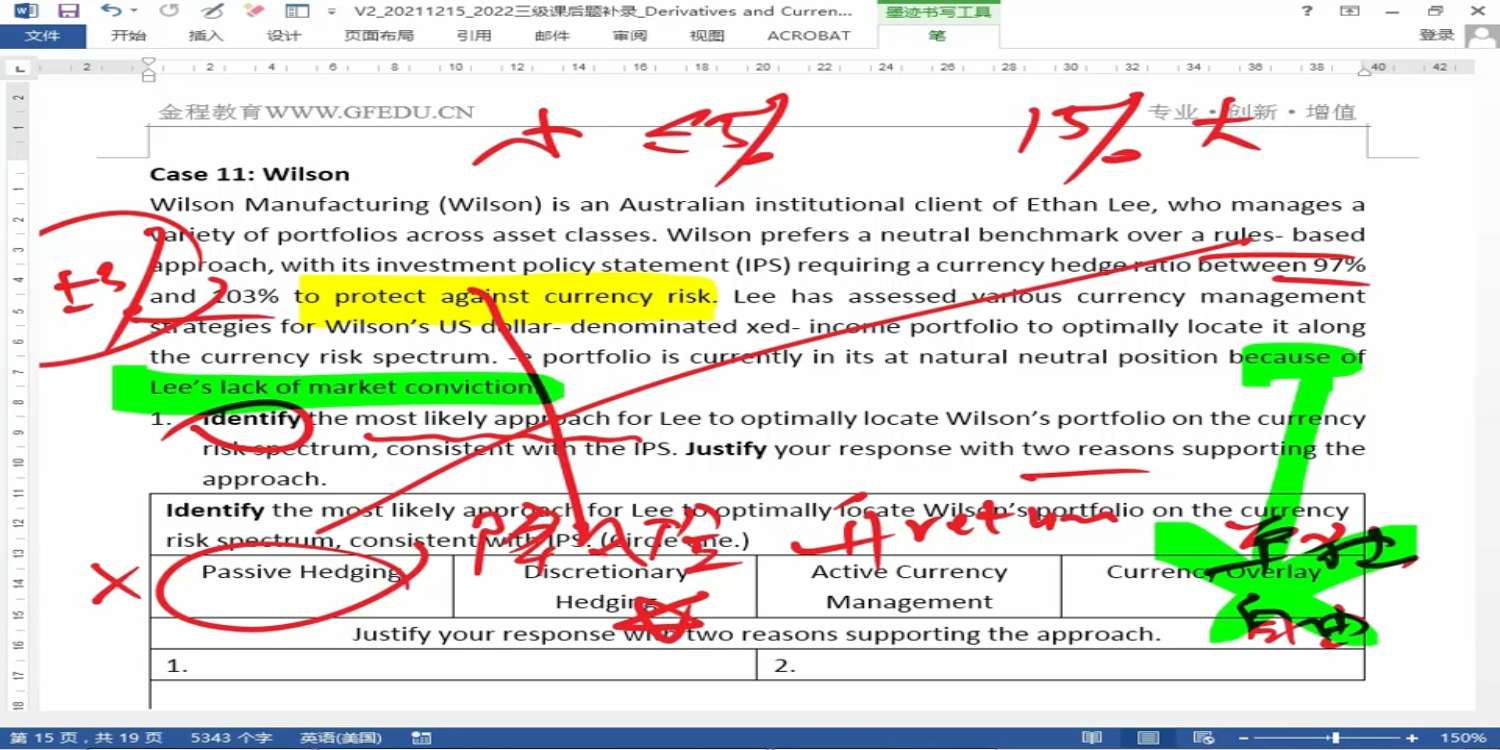Redo the last undone action
1500x750 pixels.
pyautogui.click(x=169, y=11)
